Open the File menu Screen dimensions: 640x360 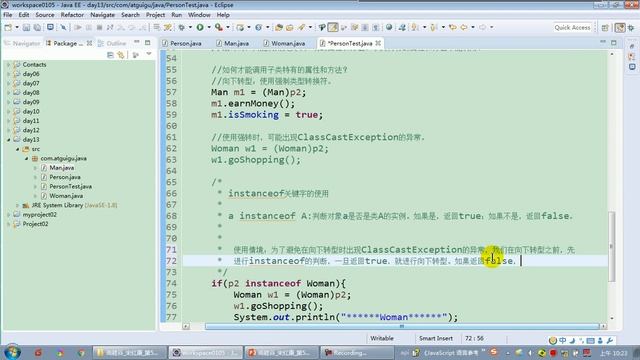pos(7,15)
